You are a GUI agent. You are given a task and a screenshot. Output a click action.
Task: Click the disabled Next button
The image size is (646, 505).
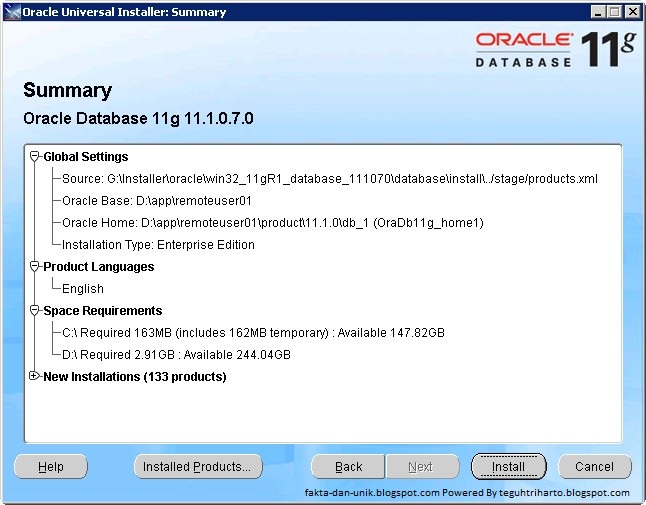[422, 467]
